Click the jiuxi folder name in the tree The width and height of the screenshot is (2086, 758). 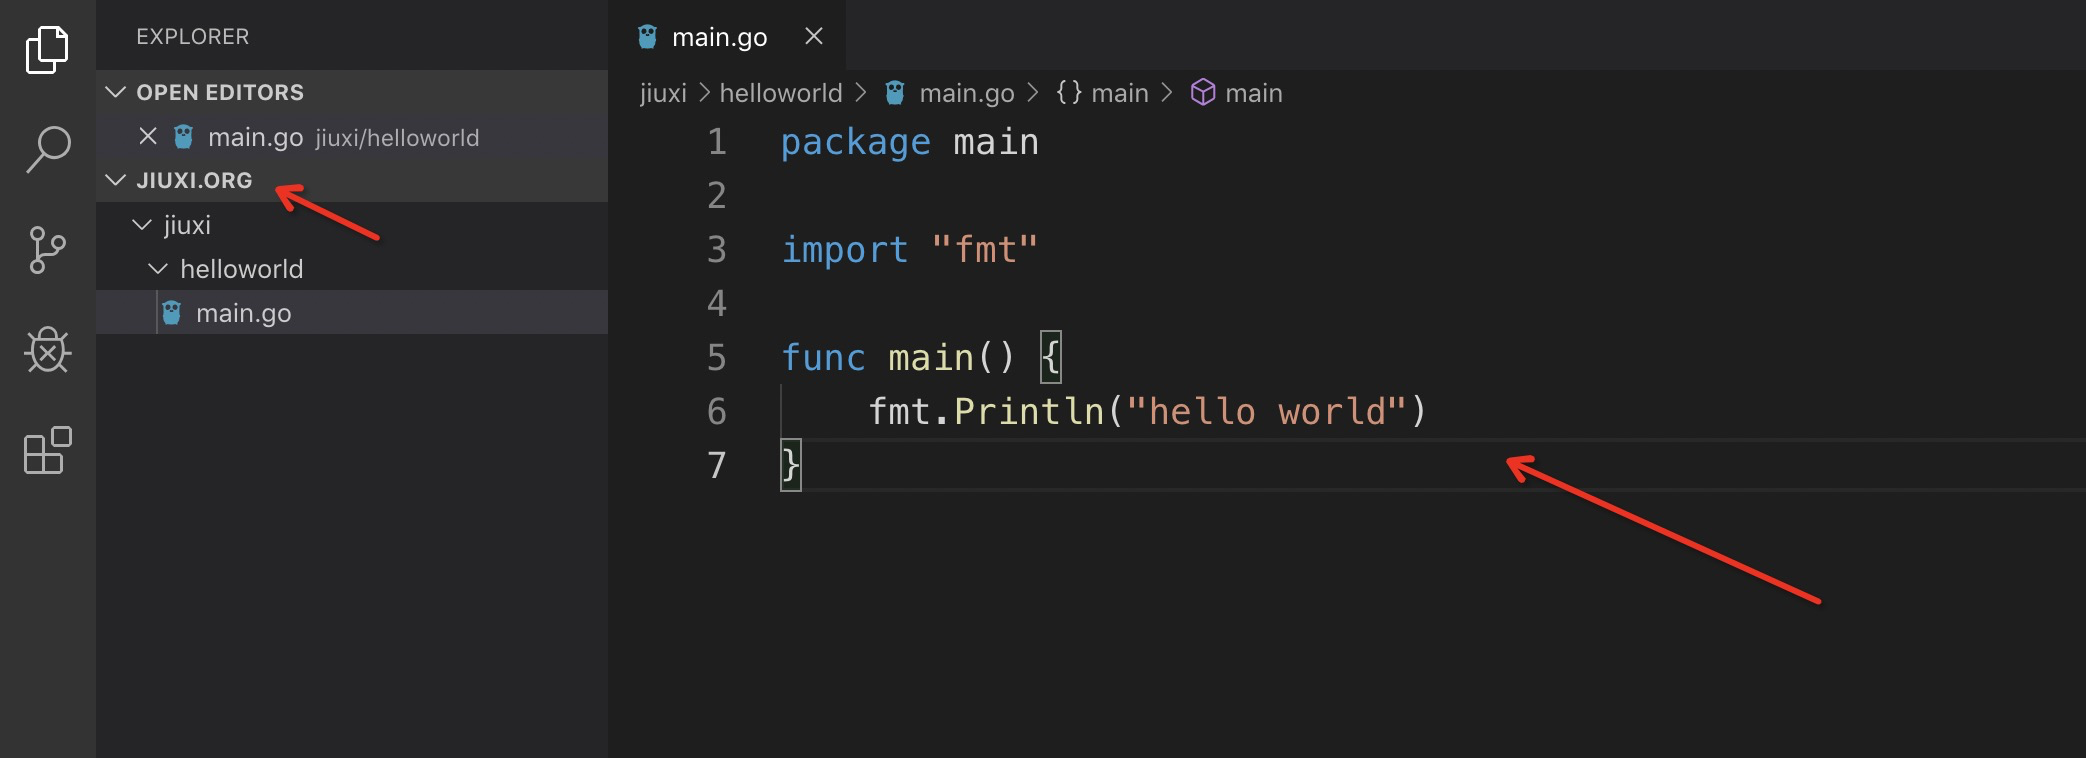click(188, 225)
